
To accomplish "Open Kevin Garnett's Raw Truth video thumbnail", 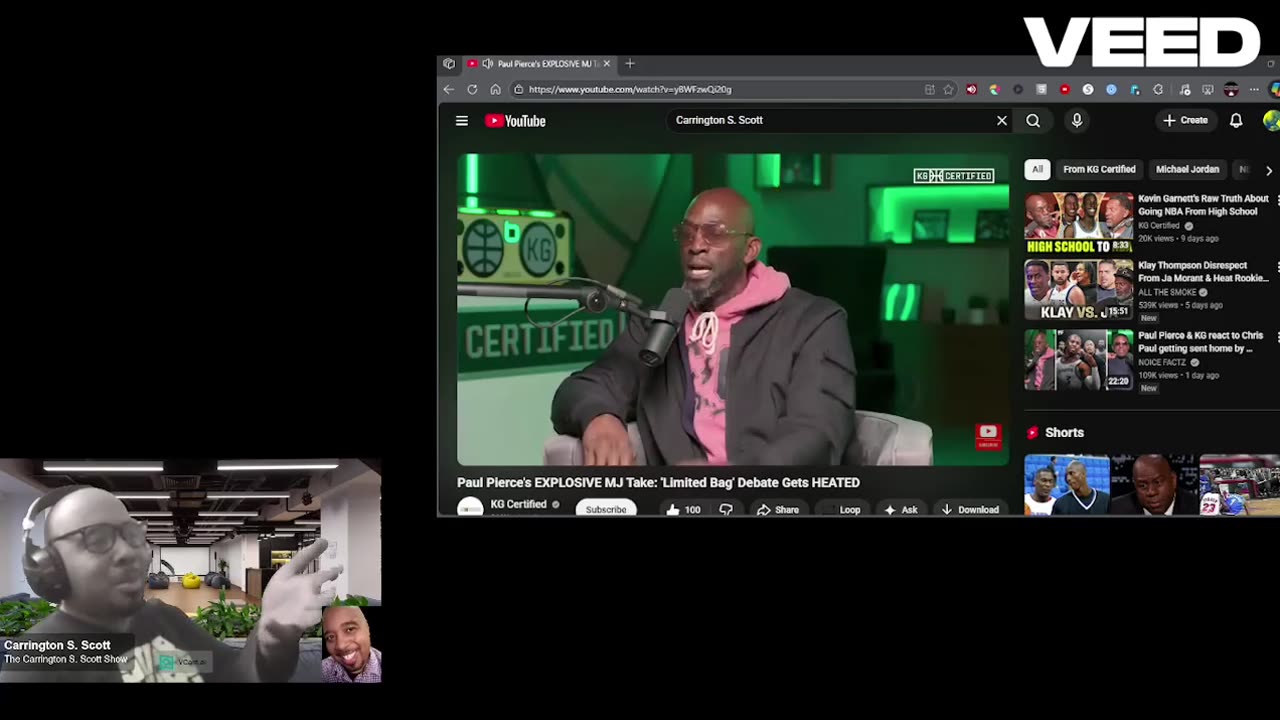I will (1078, 223).
